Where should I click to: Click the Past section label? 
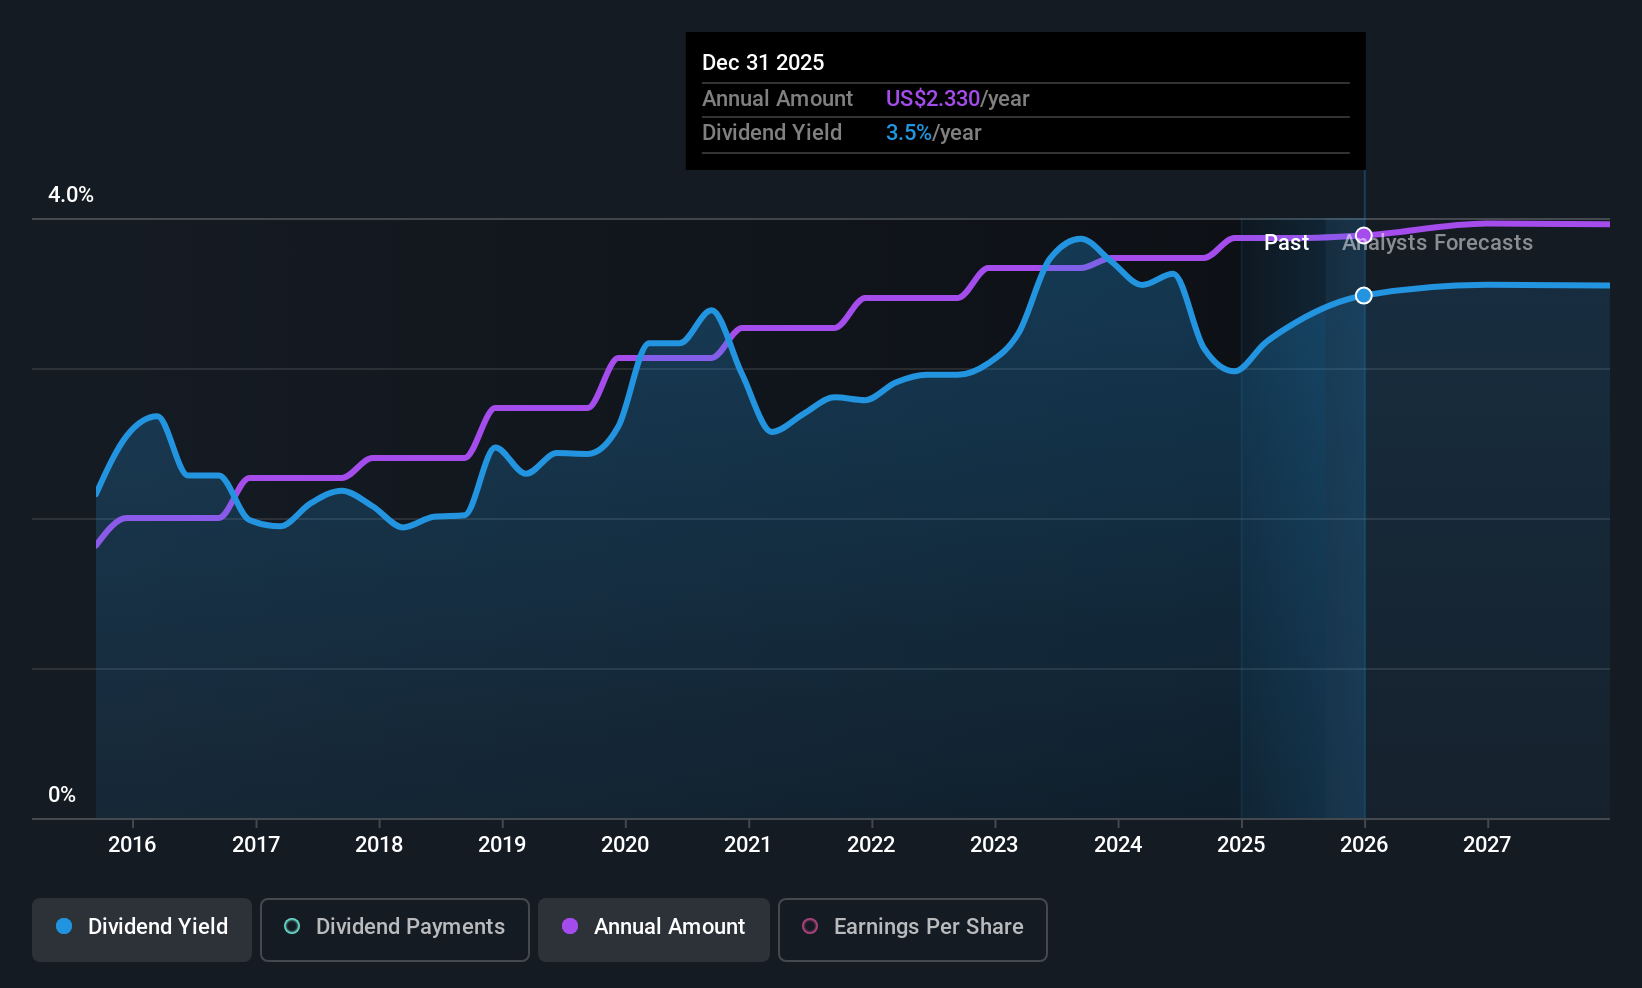[x=1286, y=242]
